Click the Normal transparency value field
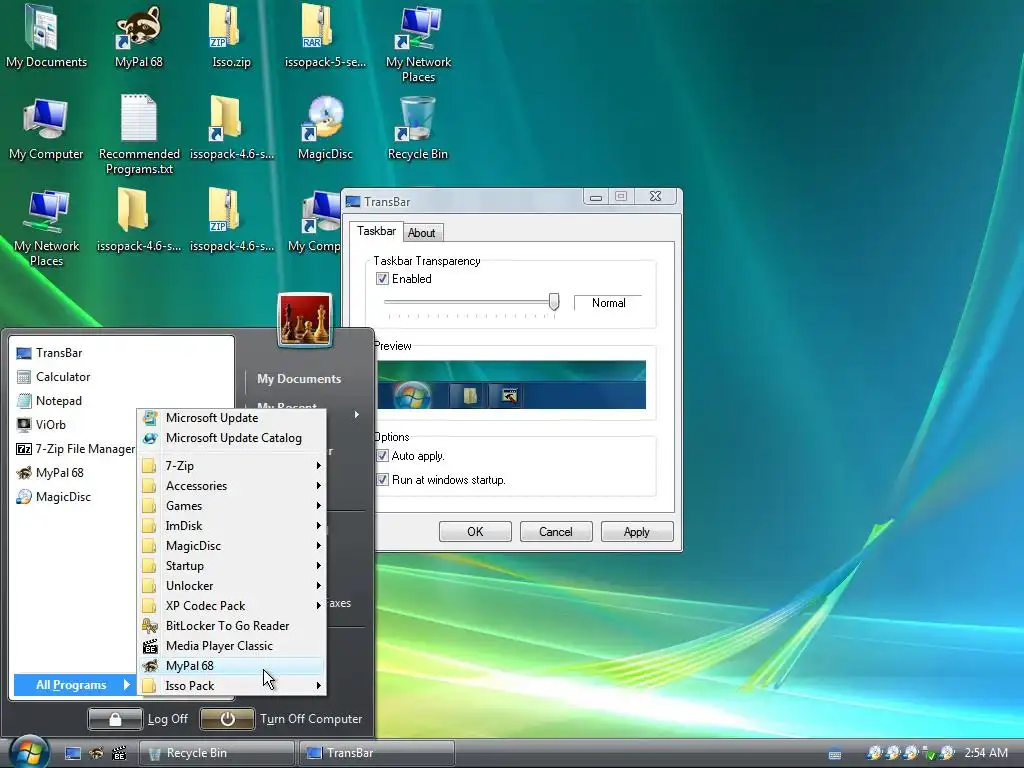Image resolution: width=1024 pixels, height=768 pixels. (x=608, y=303)
